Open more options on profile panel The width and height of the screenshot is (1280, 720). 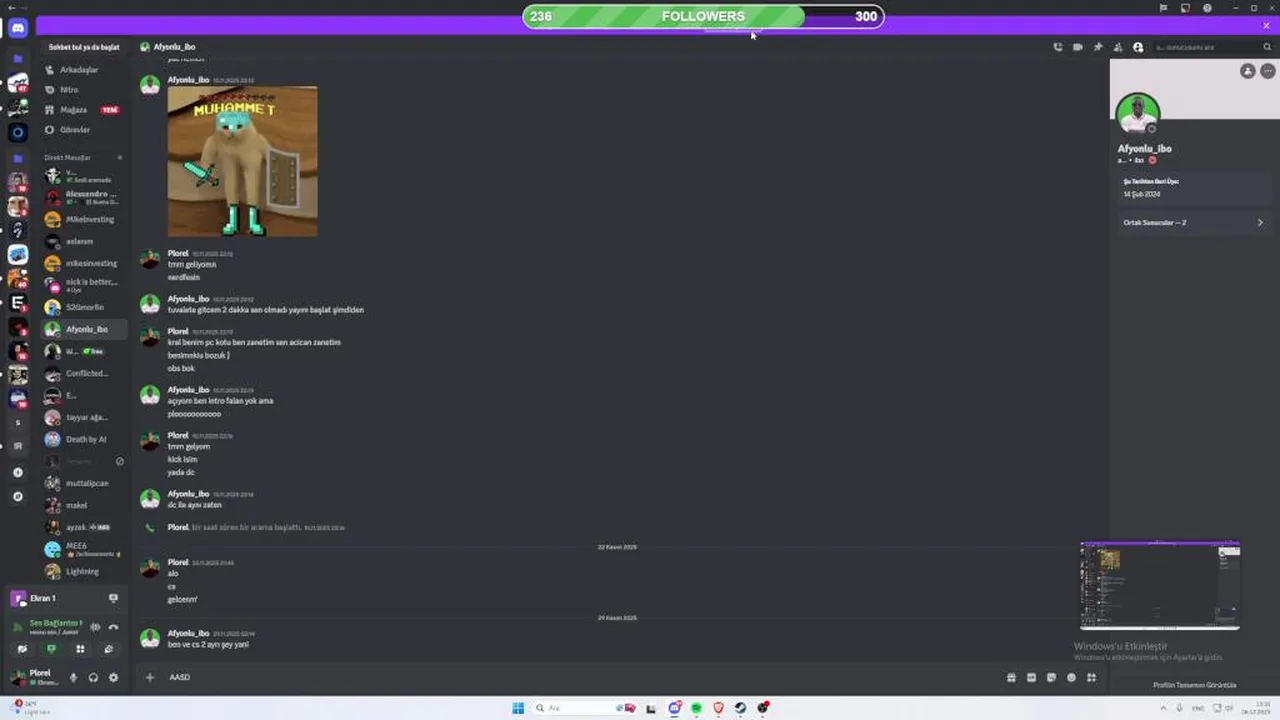pyautogui.click(x=1267, y=71)
